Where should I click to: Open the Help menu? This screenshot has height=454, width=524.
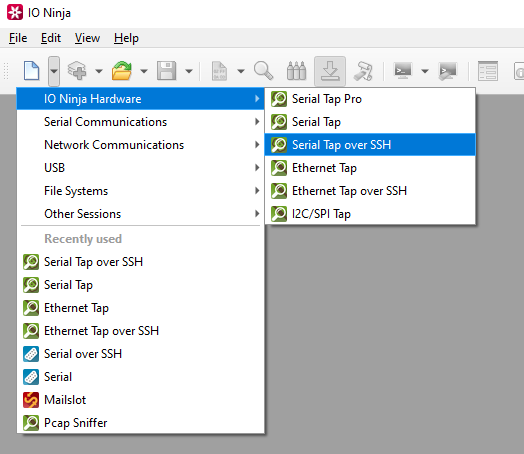point(126,38)
